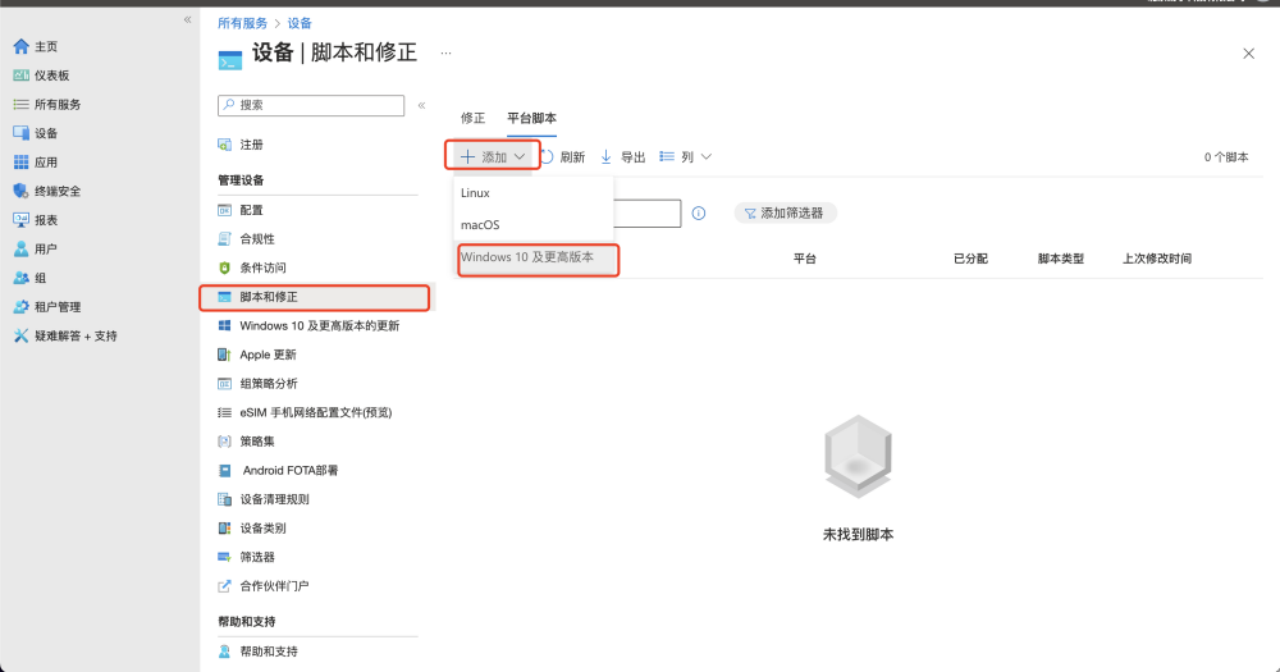
Task: Click the 0 个脚本 count text
Action: tap(1226, 157)
